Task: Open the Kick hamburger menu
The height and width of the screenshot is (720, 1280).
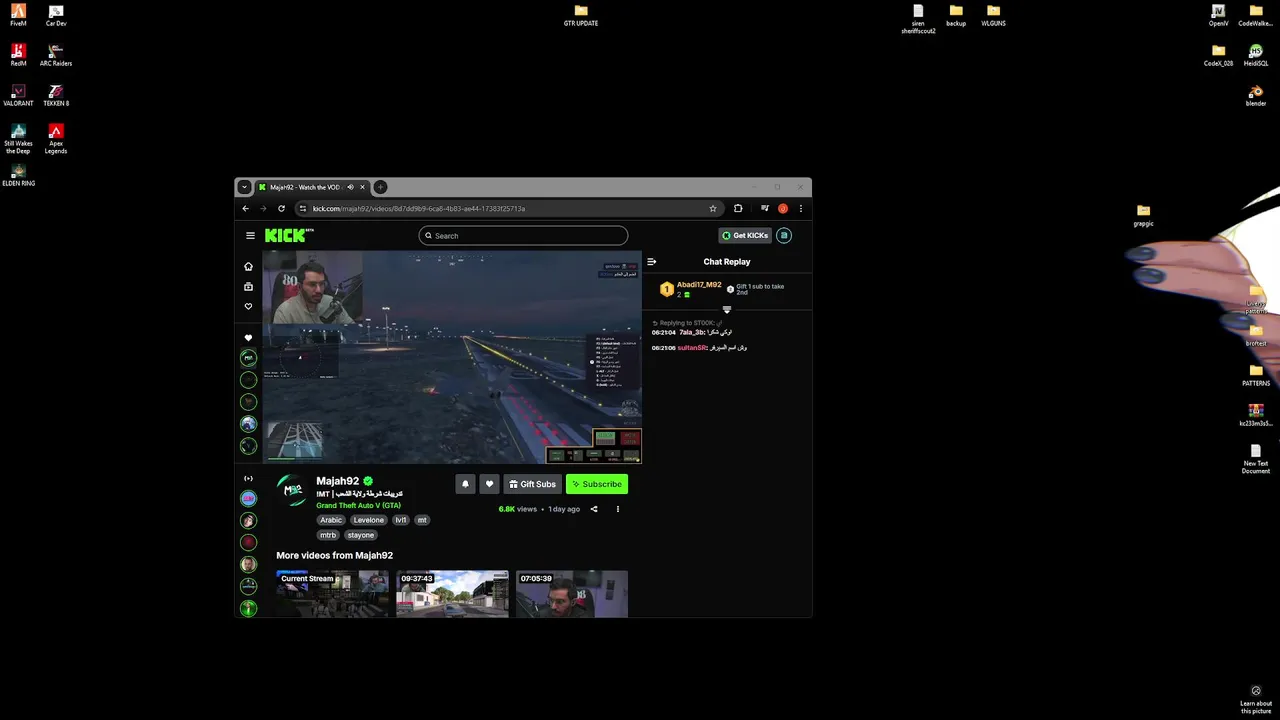Action: coord(250,236)
